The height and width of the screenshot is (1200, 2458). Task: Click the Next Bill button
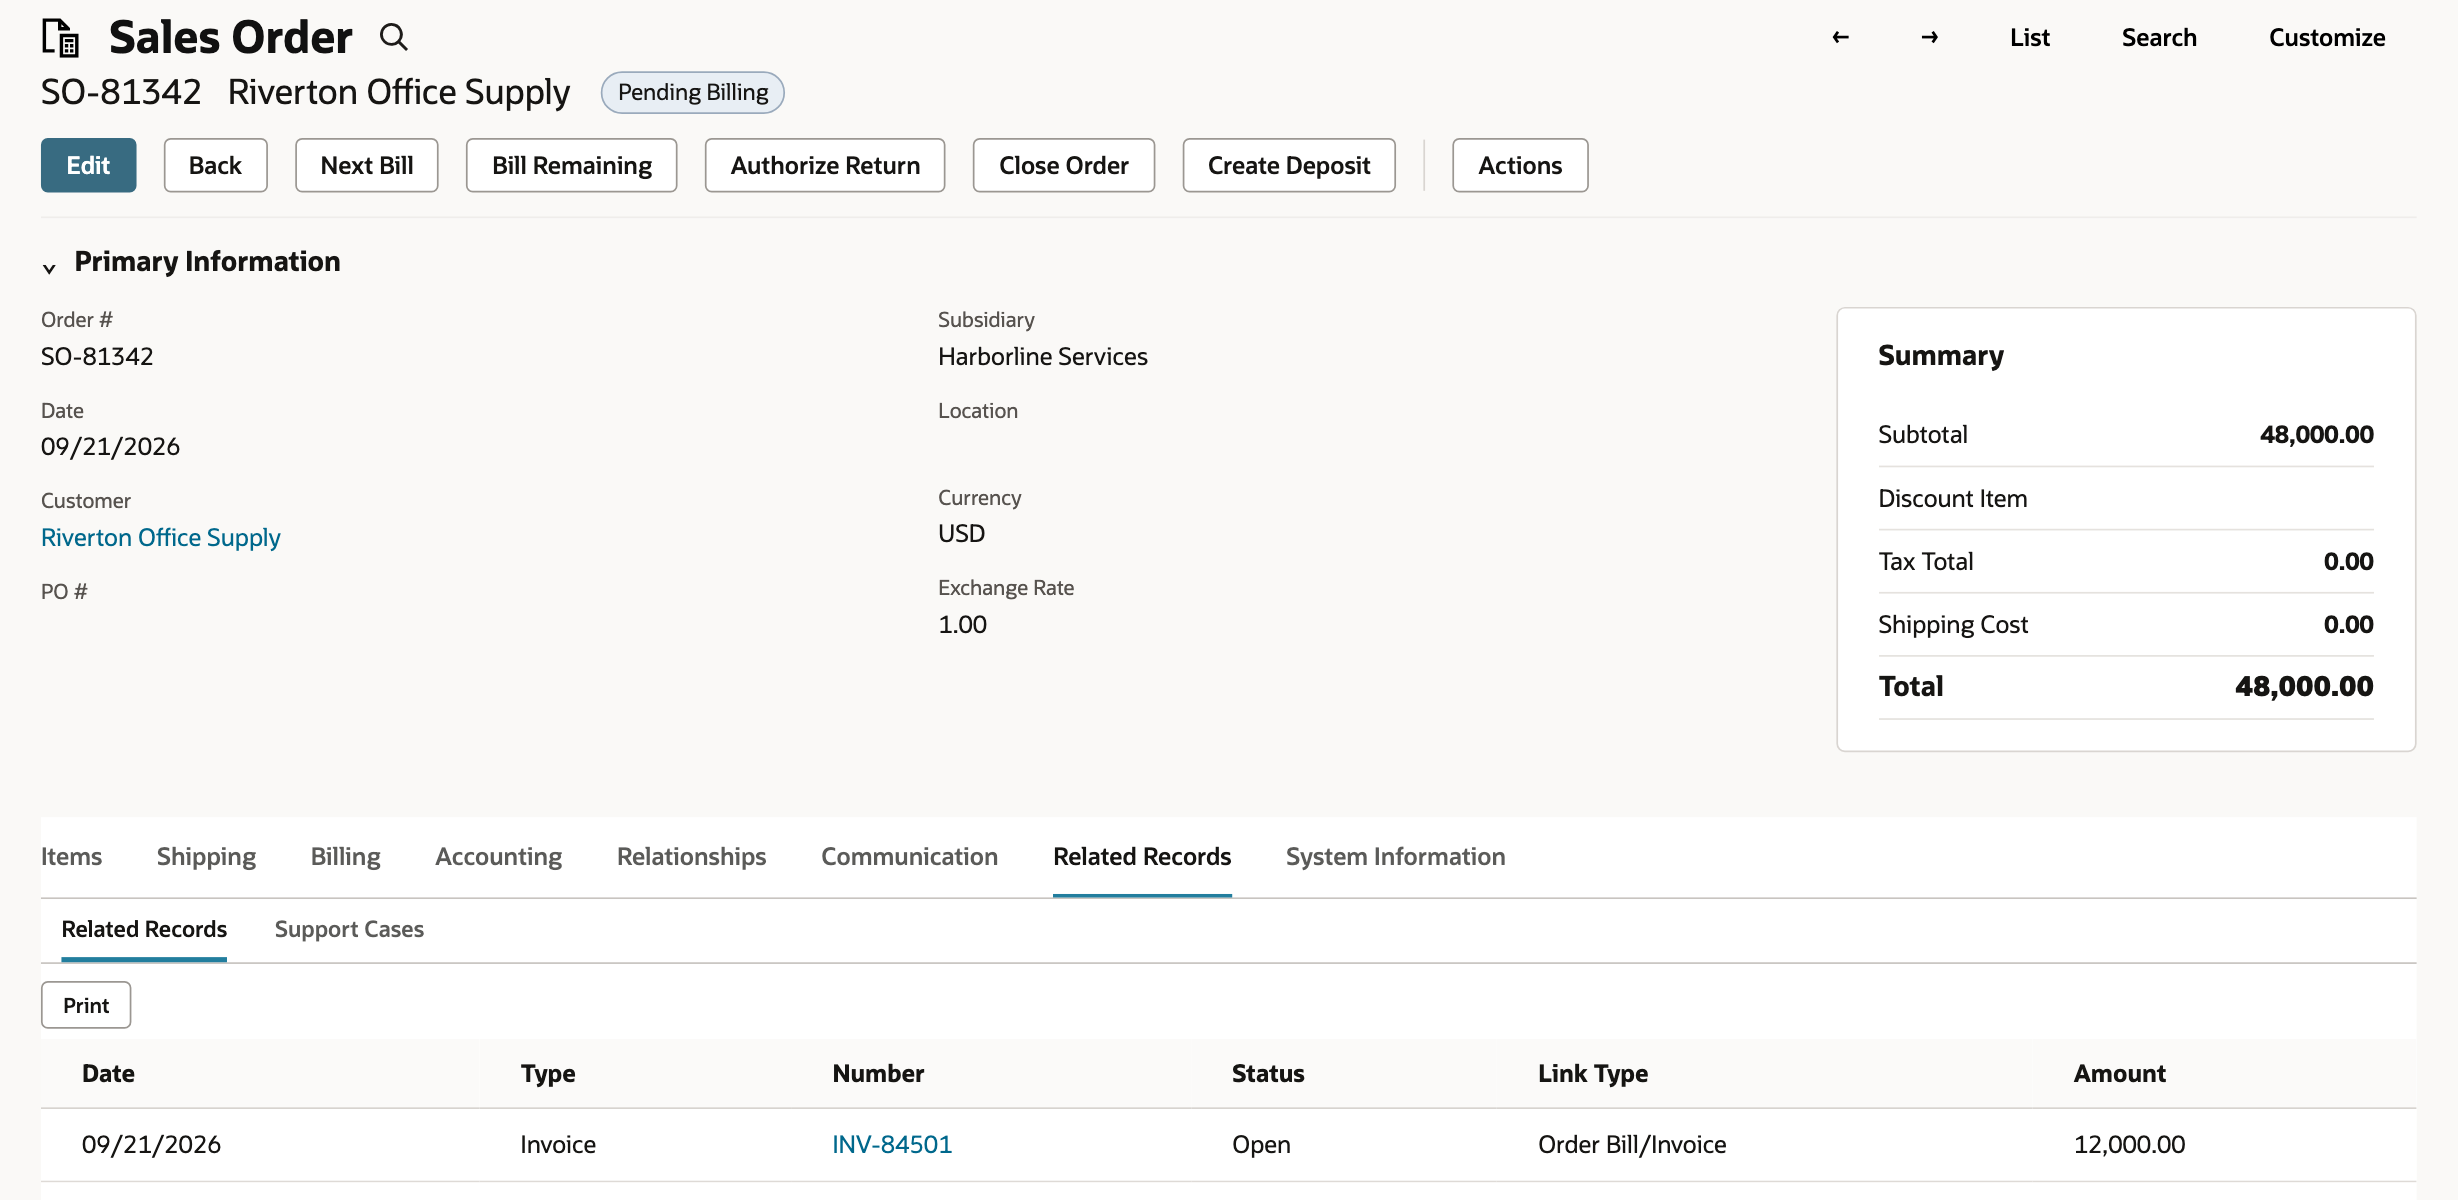click(367, 165)
